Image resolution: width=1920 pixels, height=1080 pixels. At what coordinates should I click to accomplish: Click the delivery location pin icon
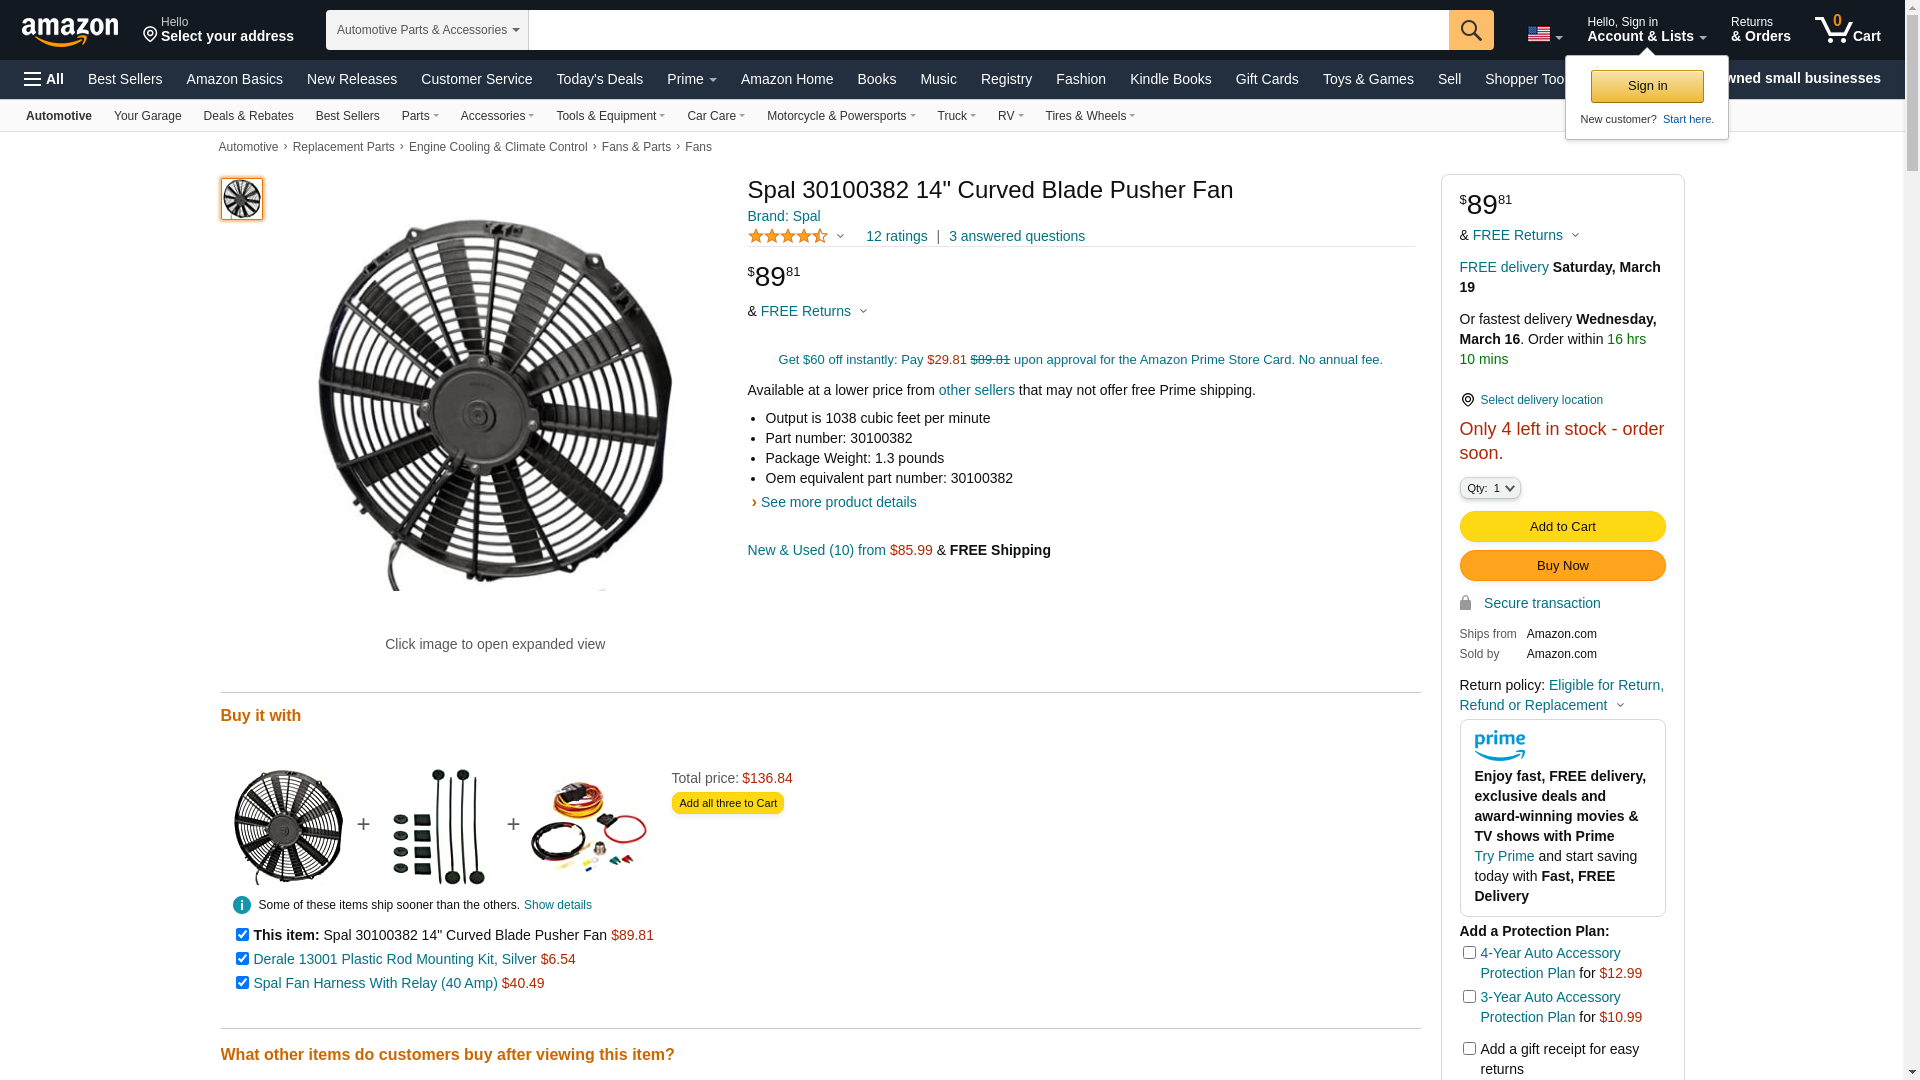1467,400
